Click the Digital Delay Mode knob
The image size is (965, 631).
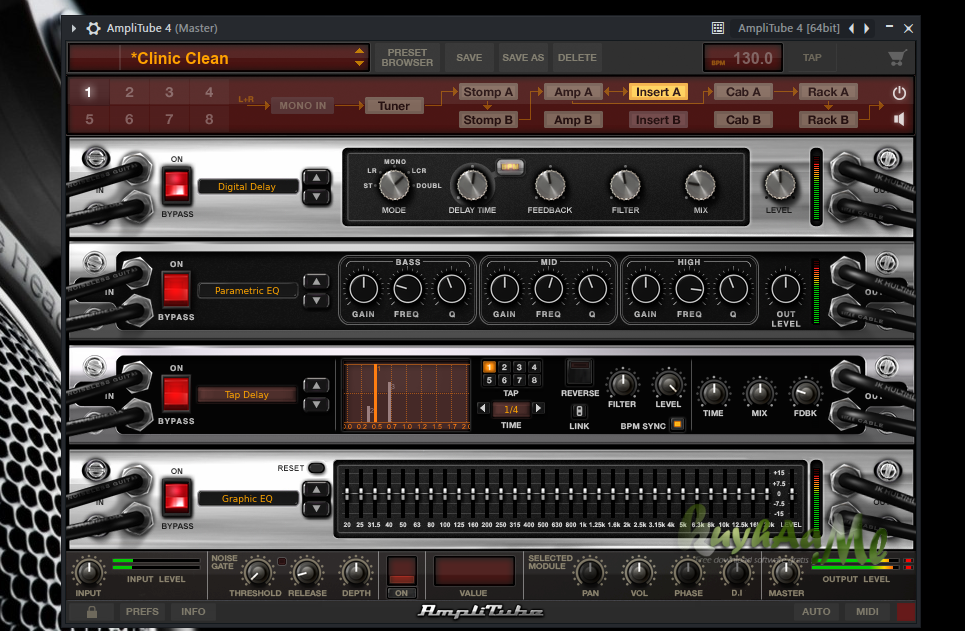[394, 185]
